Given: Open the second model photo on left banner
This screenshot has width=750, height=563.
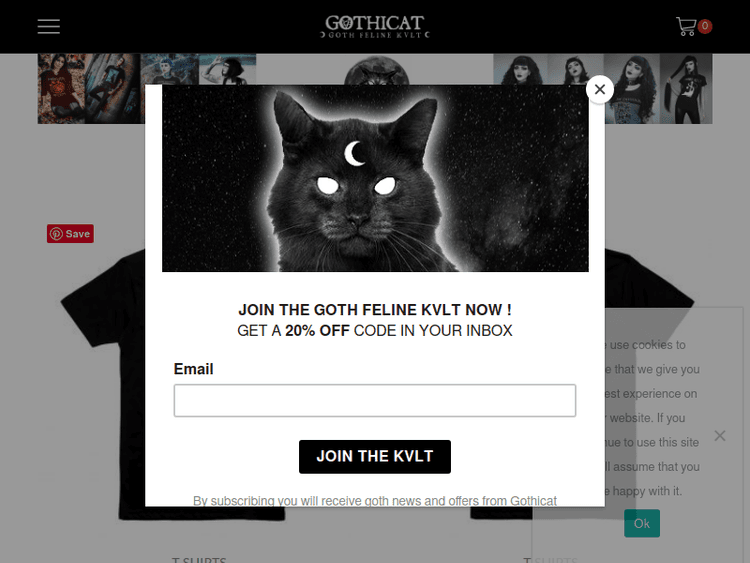Looking at the screenshot, I should click(x=113, y=88).
